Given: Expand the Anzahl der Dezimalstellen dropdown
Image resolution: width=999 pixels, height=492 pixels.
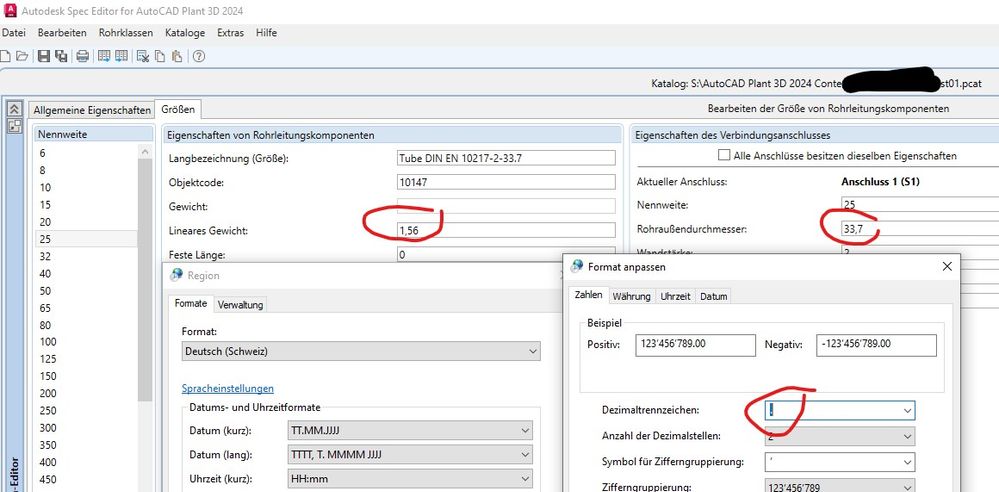Looking at the screenshot, I should [x=838, y=436].
